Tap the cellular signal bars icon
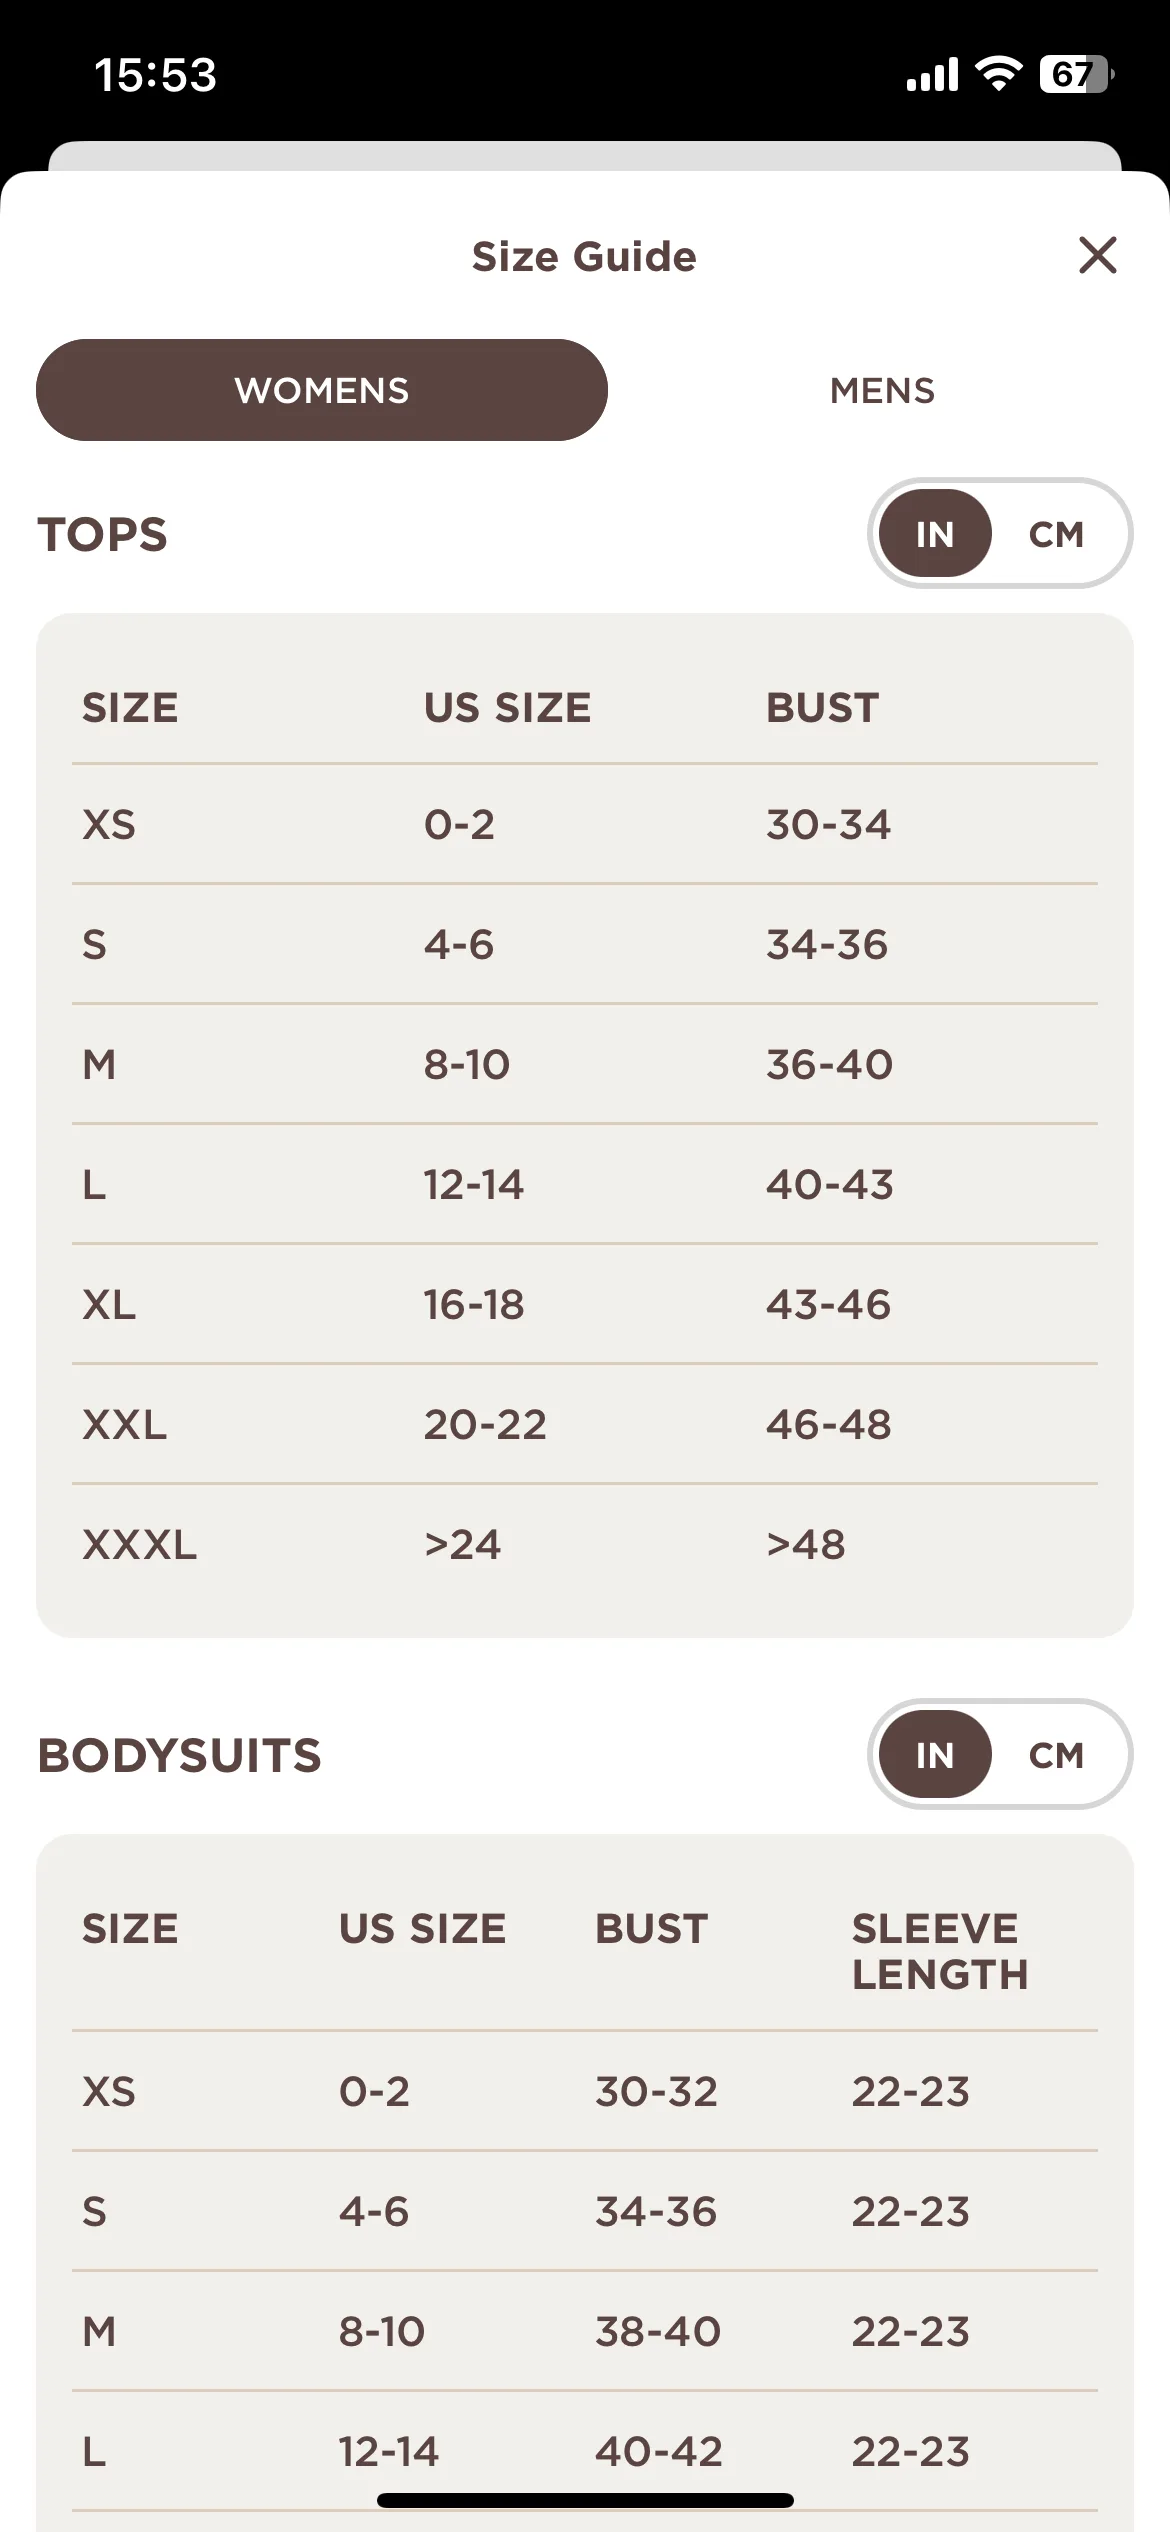 click(932, 74)
